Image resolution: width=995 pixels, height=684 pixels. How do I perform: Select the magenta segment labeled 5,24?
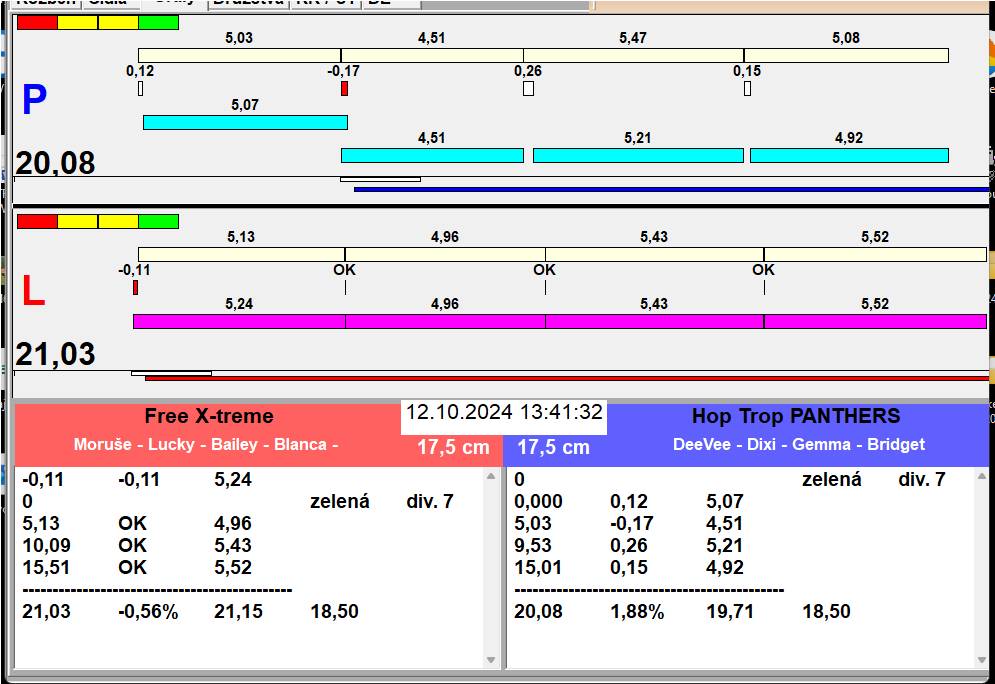[239, 321]
